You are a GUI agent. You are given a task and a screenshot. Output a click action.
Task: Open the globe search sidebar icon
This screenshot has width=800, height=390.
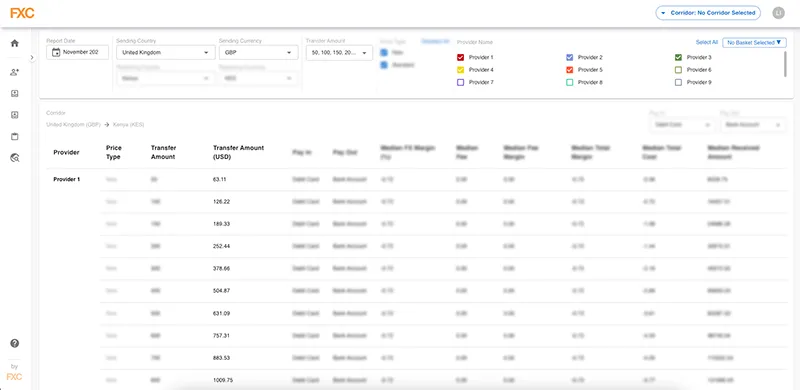[x=15, y=158]
